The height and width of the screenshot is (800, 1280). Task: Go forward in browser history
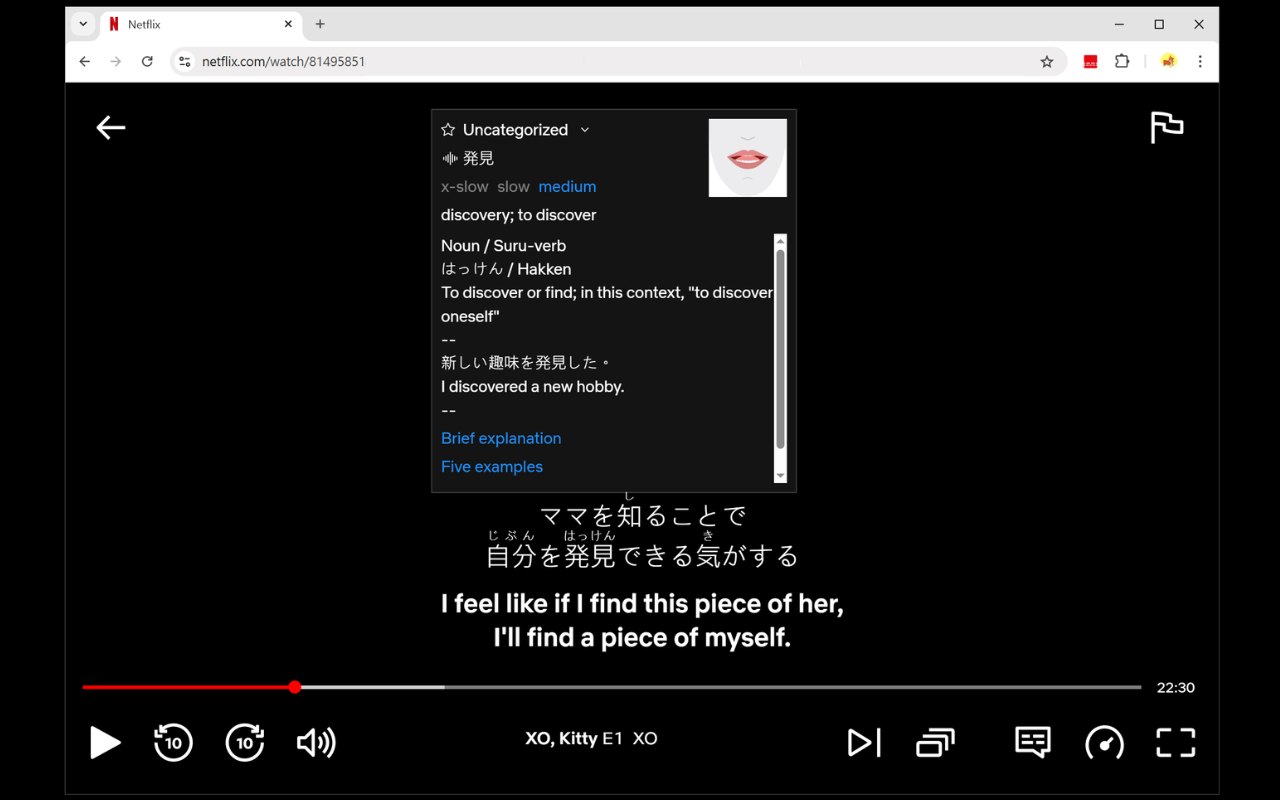116,61
